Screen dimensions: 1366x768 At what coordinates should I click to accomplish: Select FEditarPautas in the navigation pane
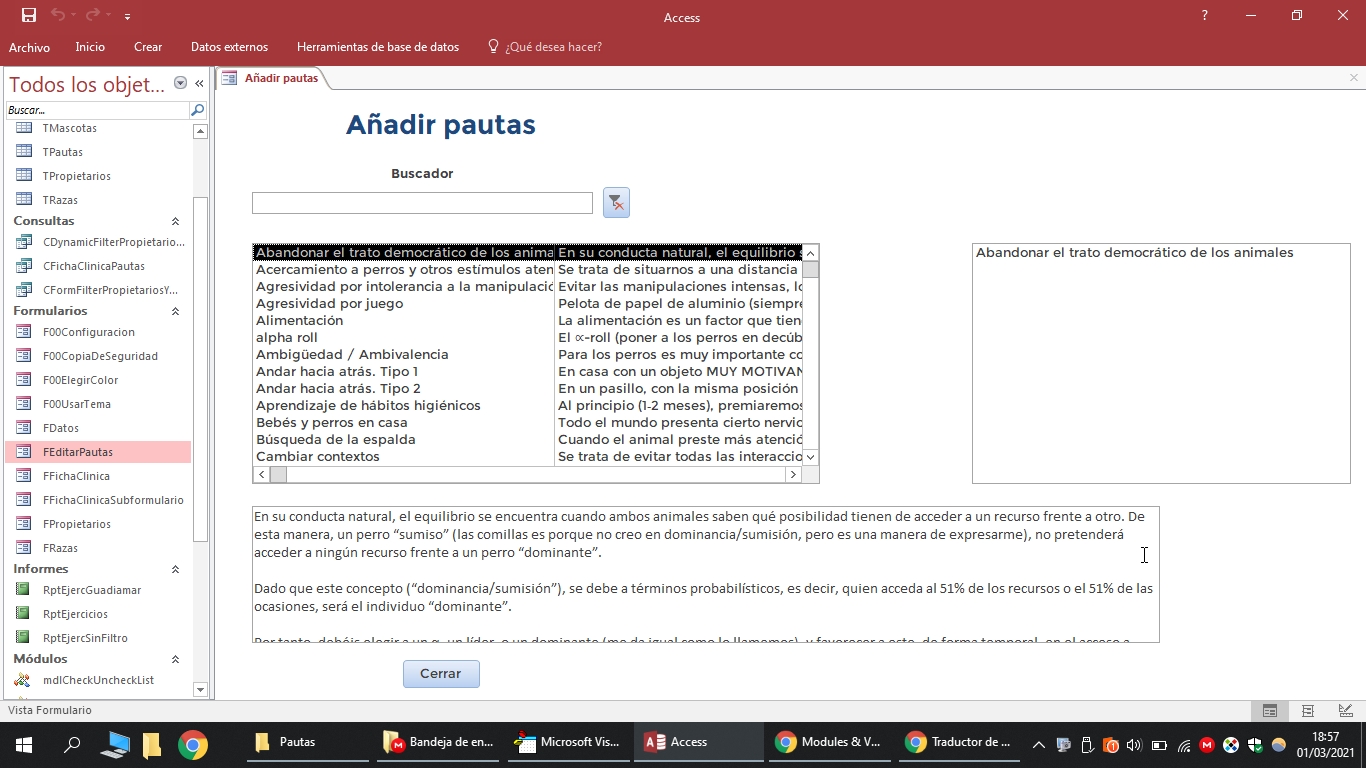[98, 452]
